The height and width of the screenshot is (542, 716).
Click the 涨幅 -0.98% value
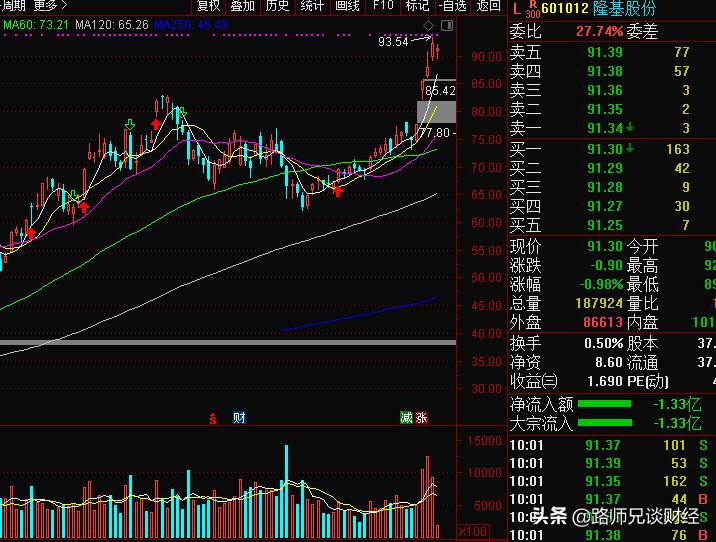coord(601,284)
